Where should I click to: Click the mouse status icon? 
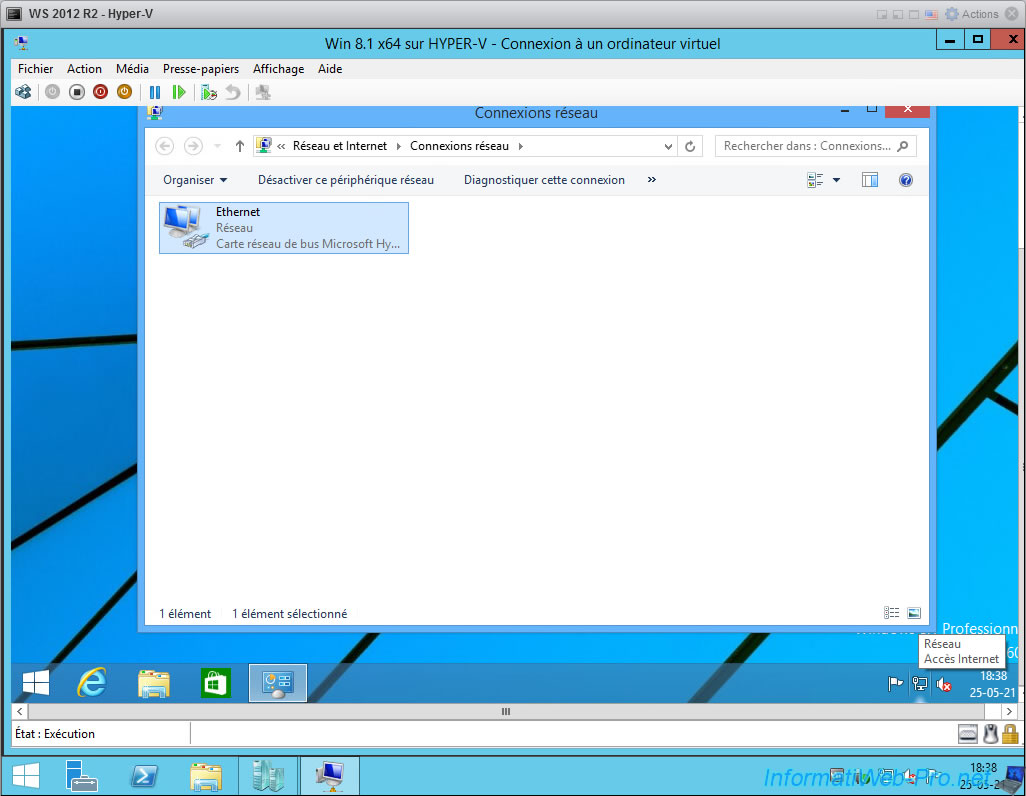click(x=991, y=734)
